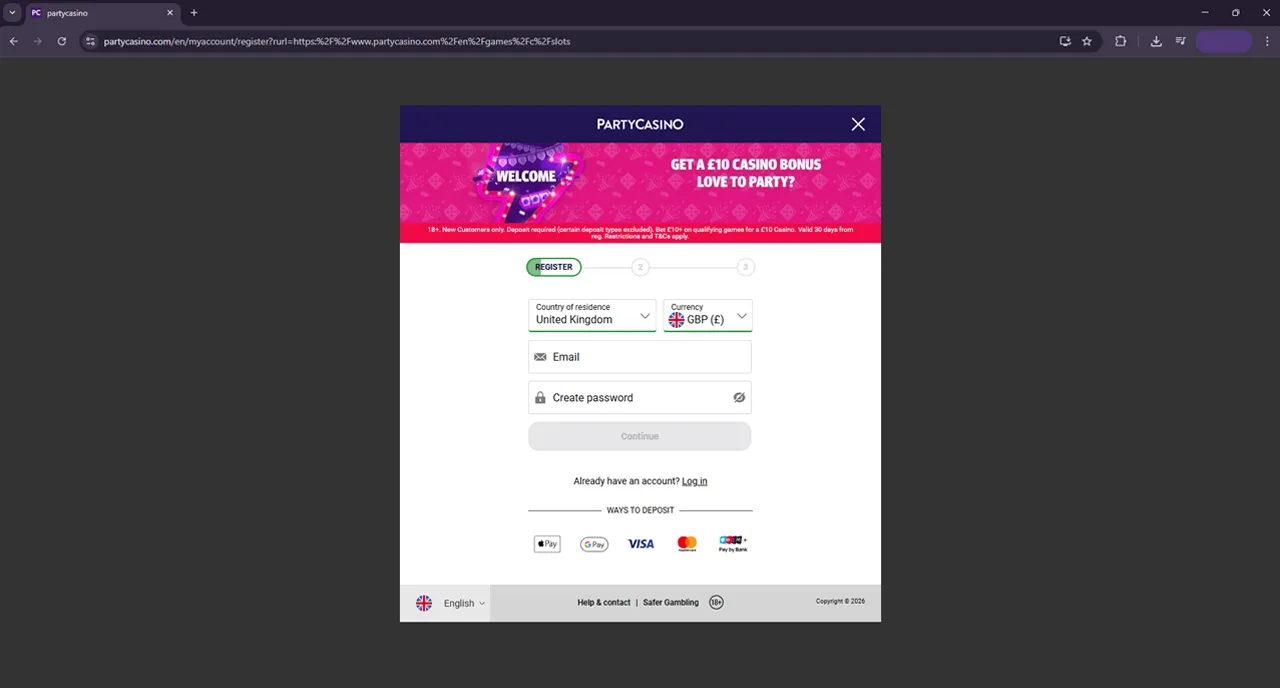Click the Log in link

tap(694, 481)
